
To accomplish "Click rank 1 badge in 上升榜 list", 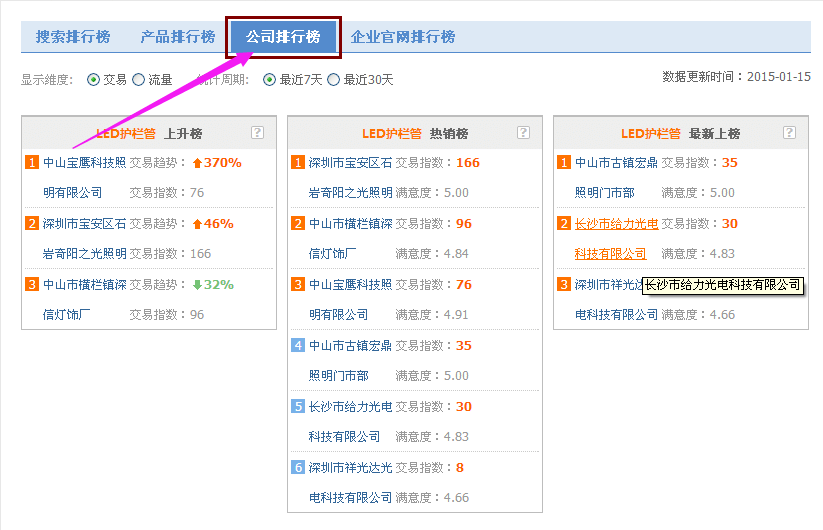I will (x=32, y=163).
